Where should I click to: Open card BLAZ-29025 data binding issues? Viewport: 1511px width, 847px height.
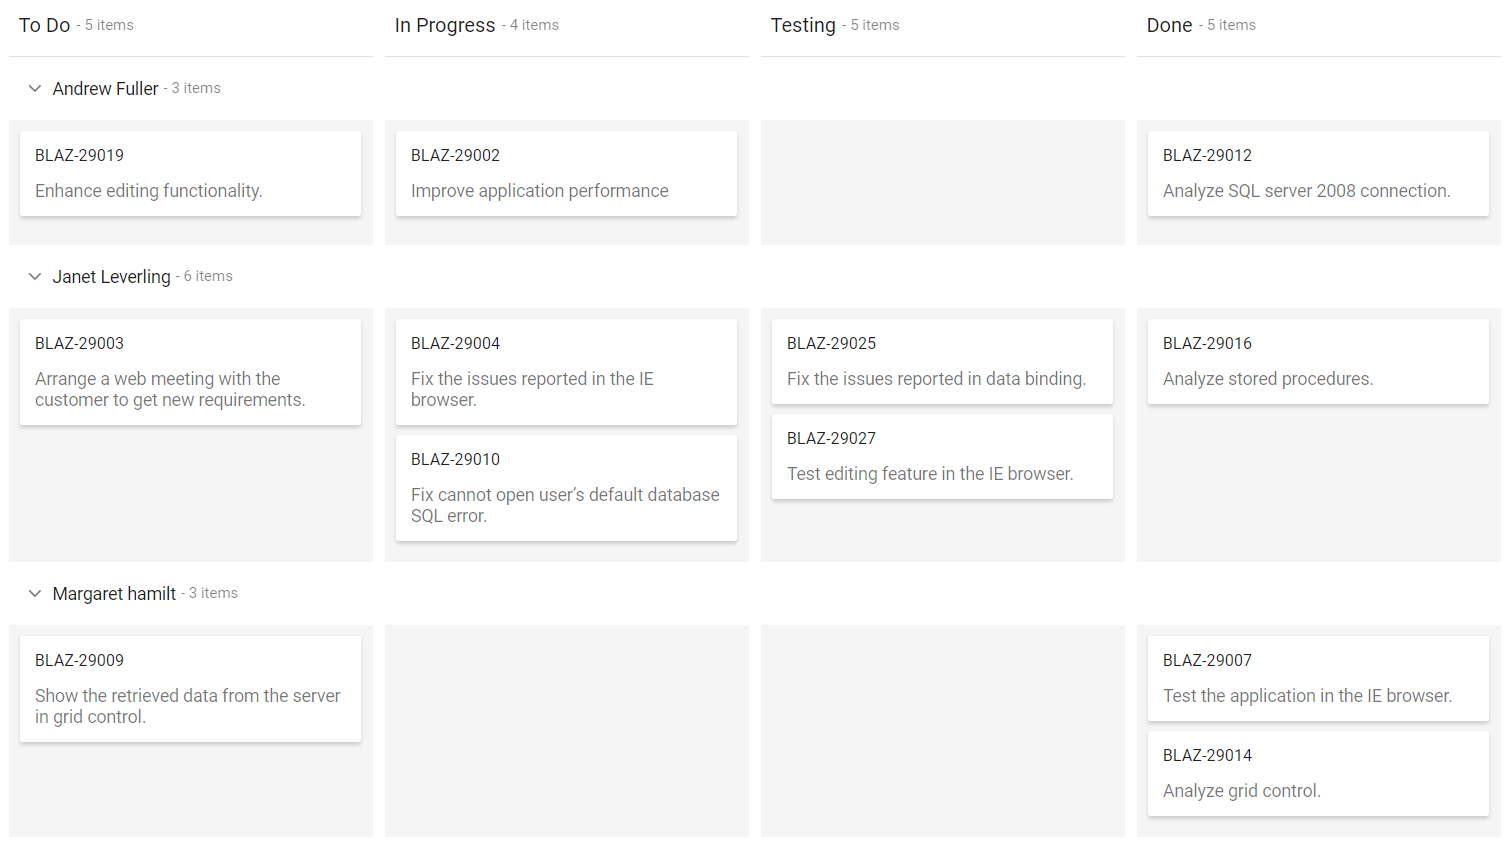[942, 362]
